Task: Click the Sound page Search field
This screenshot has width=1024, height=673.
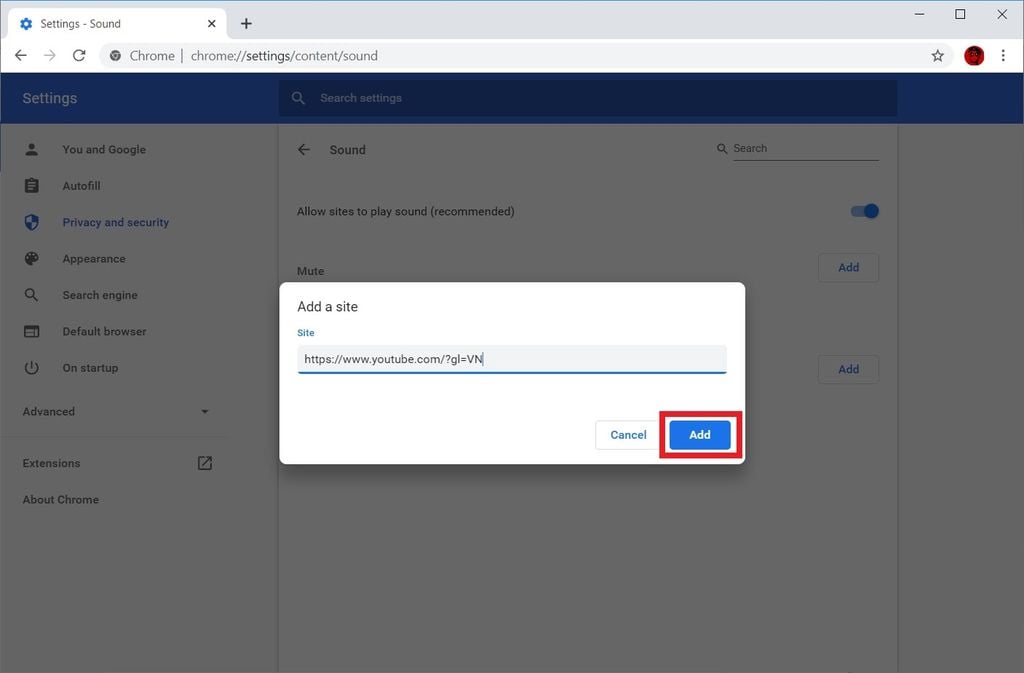Action: pyautogui.click(x=806, y=149)
